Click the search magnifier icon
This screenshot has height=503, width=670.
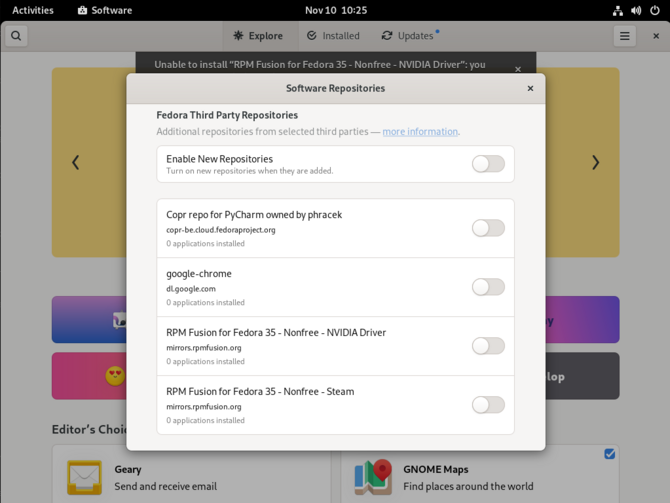(16, 36)
